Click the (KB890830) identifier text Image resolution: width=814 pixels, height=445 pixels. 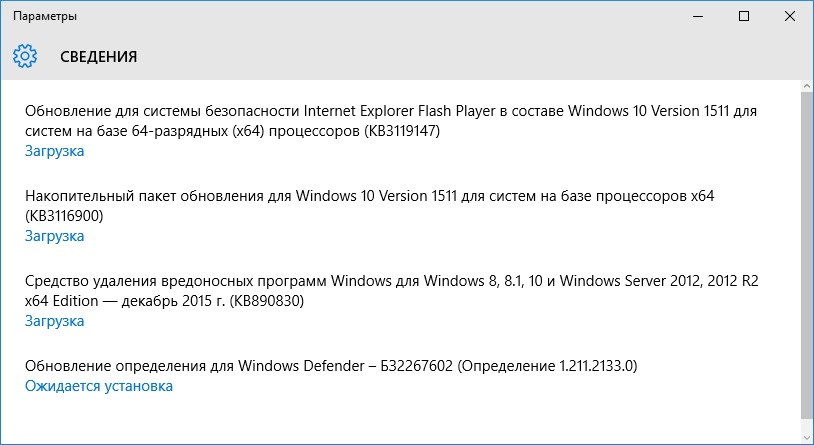coord(267,301)
